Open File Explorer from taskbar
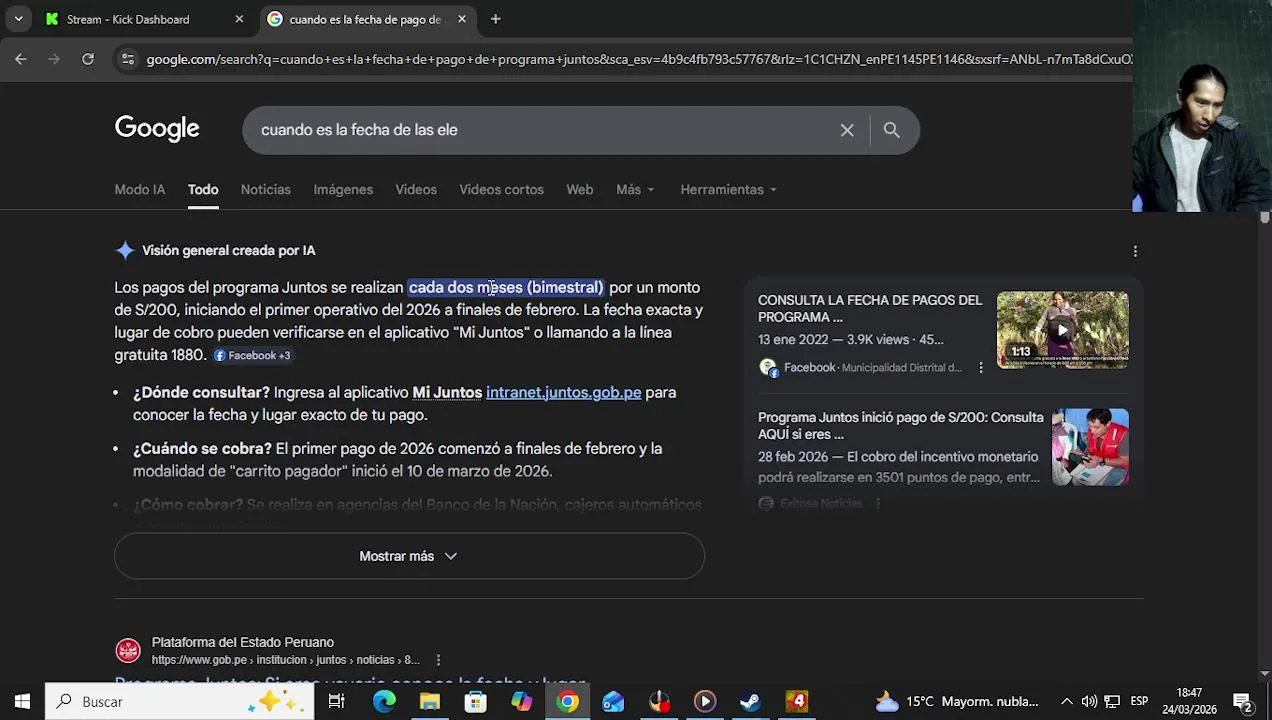Viewport: 1272px width, 720px height. pos(430,701)
